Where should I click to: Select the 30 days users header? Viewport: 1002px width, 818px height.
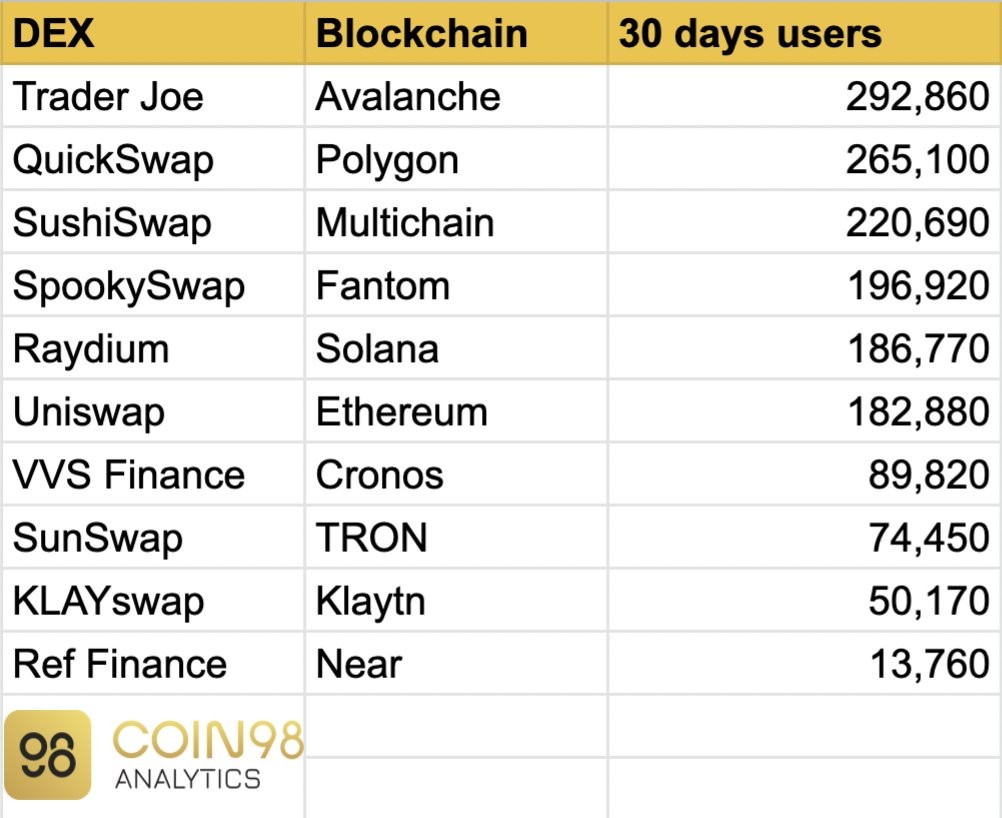pyautogui.click(x=805, y=33)
